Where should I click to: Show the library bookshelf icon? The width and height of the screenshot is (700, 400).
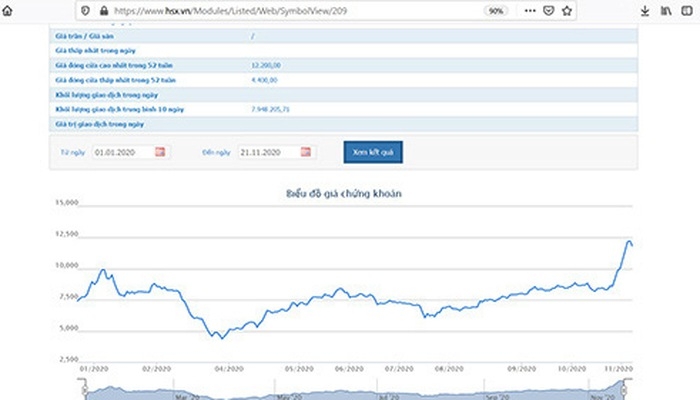(x=666, y=11)
